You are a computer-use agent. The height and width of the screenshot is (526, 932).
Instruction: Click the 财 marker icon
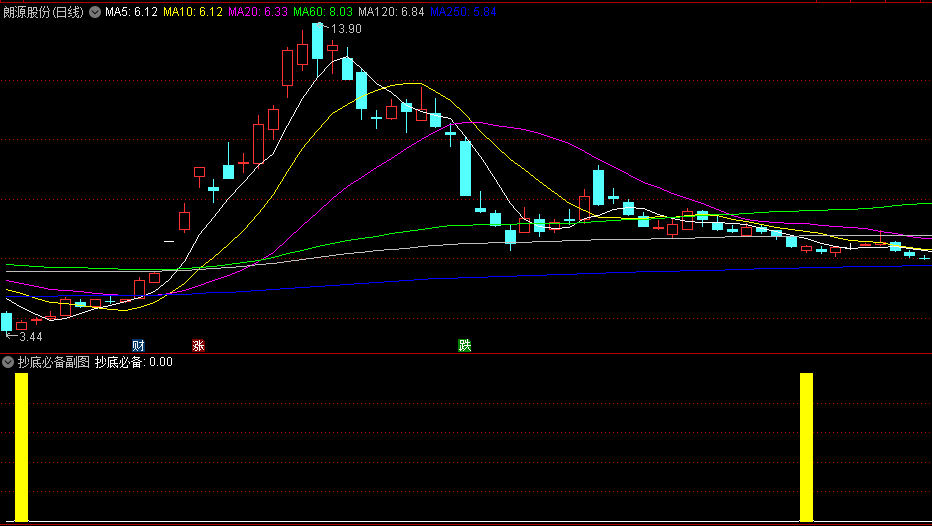[x=138, y=345]
